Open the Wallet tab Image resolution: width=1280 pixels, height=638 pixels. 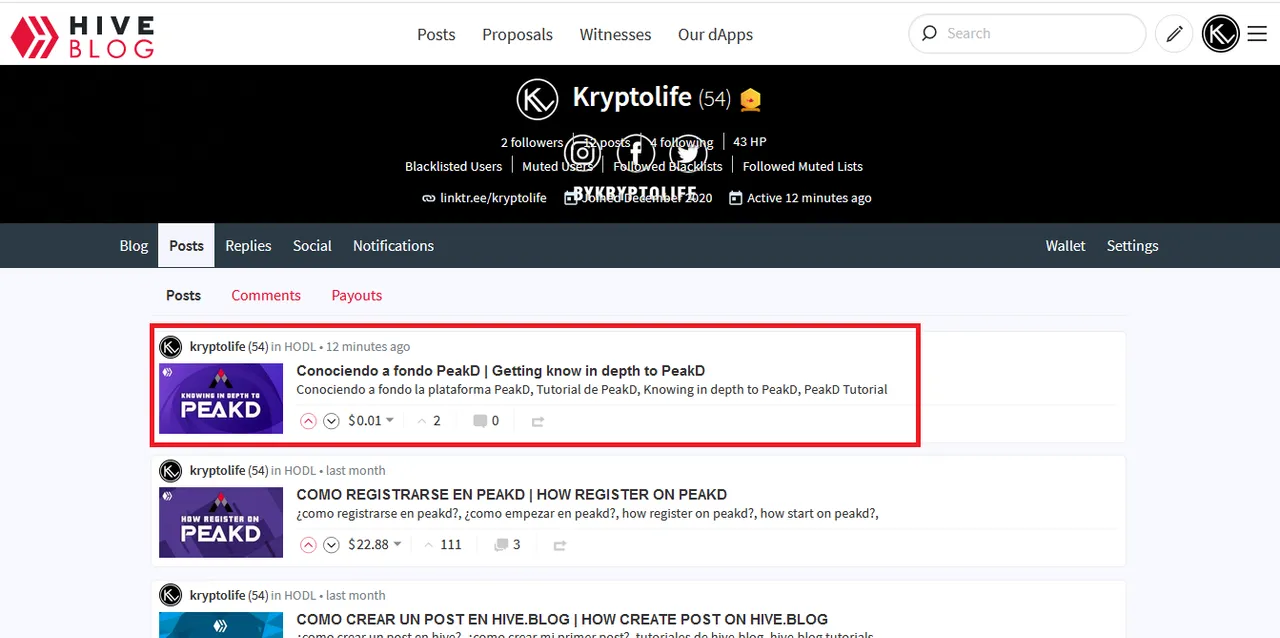tap(1065, 246)
